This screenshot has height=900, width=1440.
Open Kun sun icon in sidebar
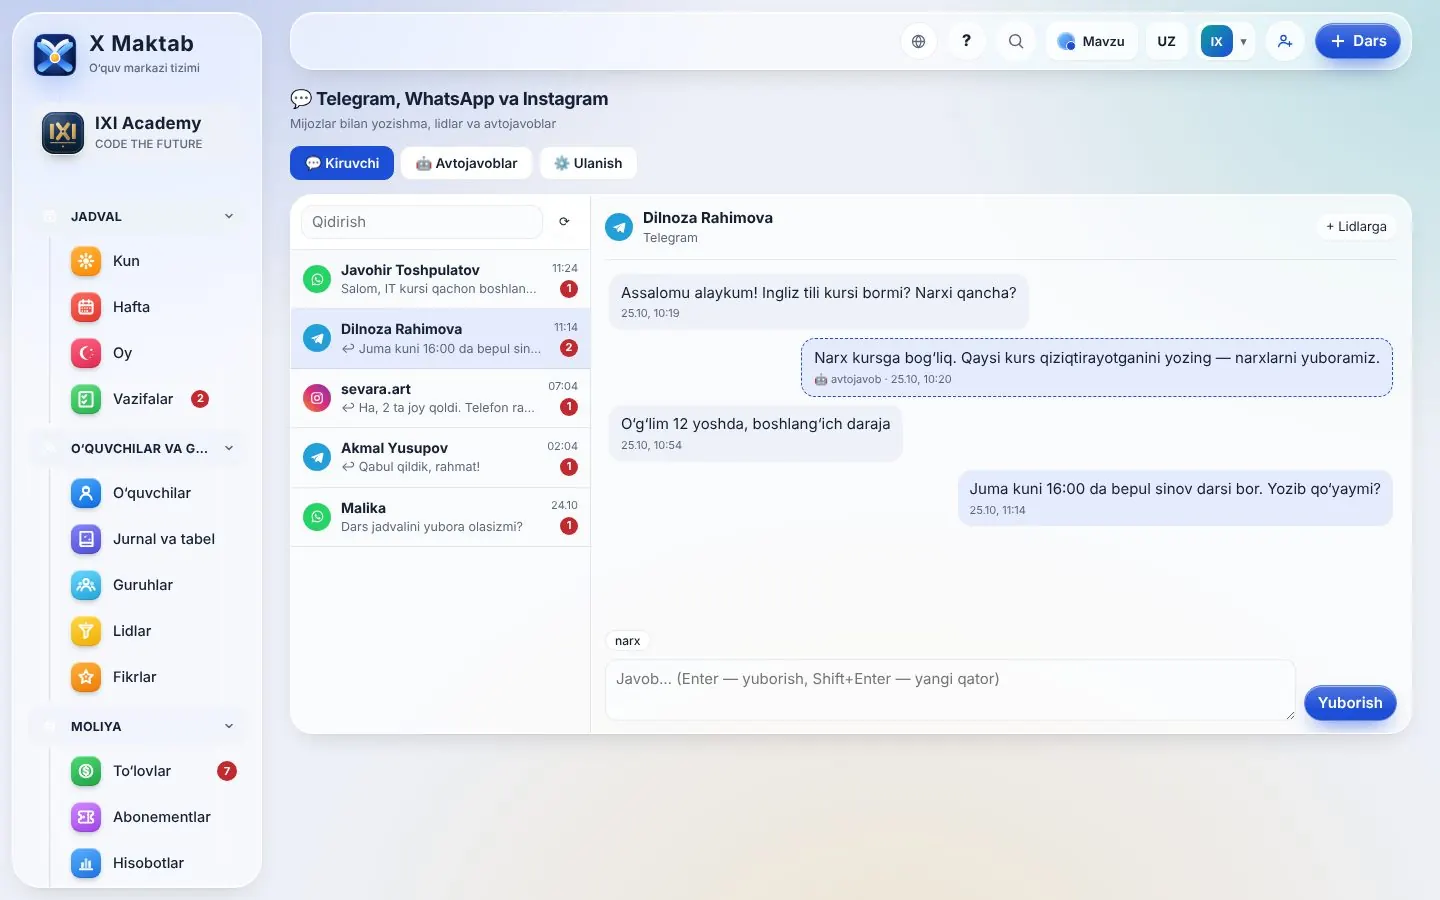[86, 261]
